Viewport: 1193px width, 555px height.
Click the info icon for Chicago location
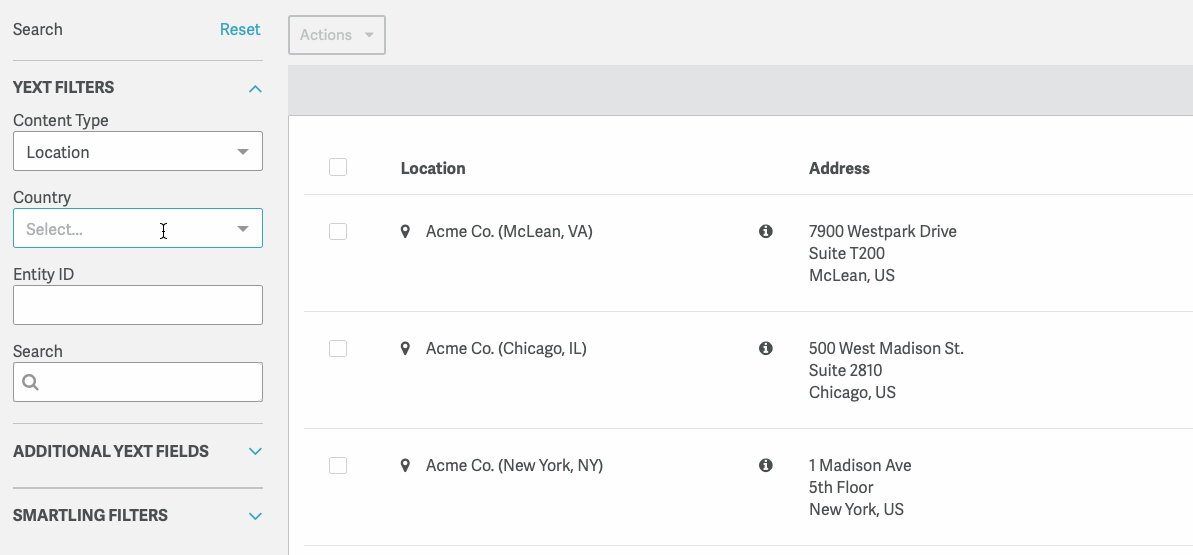(x=766, y=348)
